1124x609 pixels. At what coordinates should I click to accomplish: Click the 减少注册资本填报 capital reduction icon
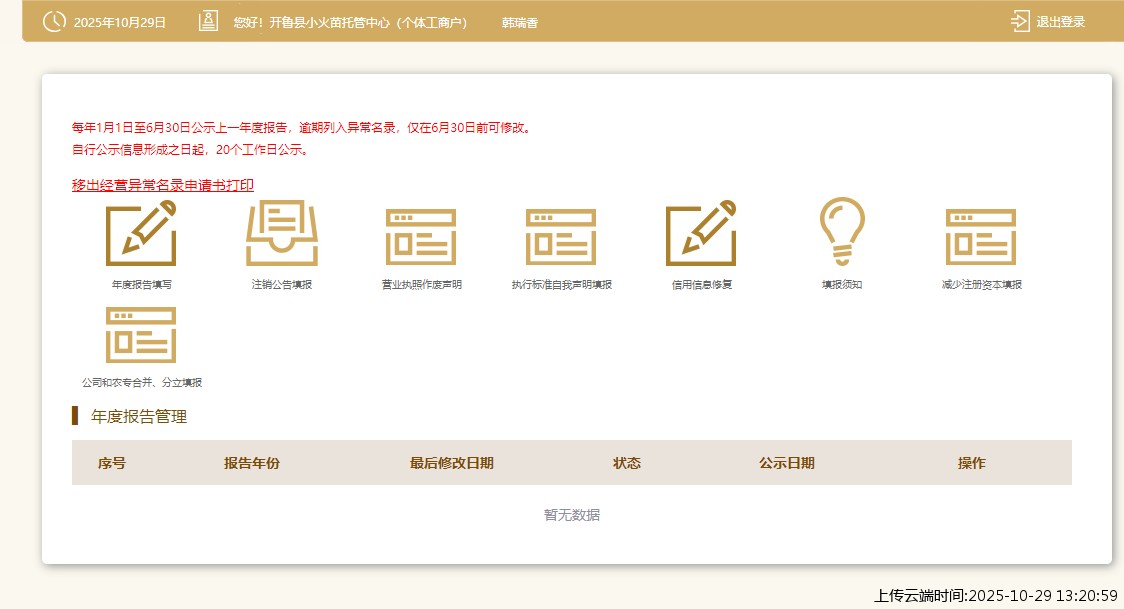pos(981,235)
